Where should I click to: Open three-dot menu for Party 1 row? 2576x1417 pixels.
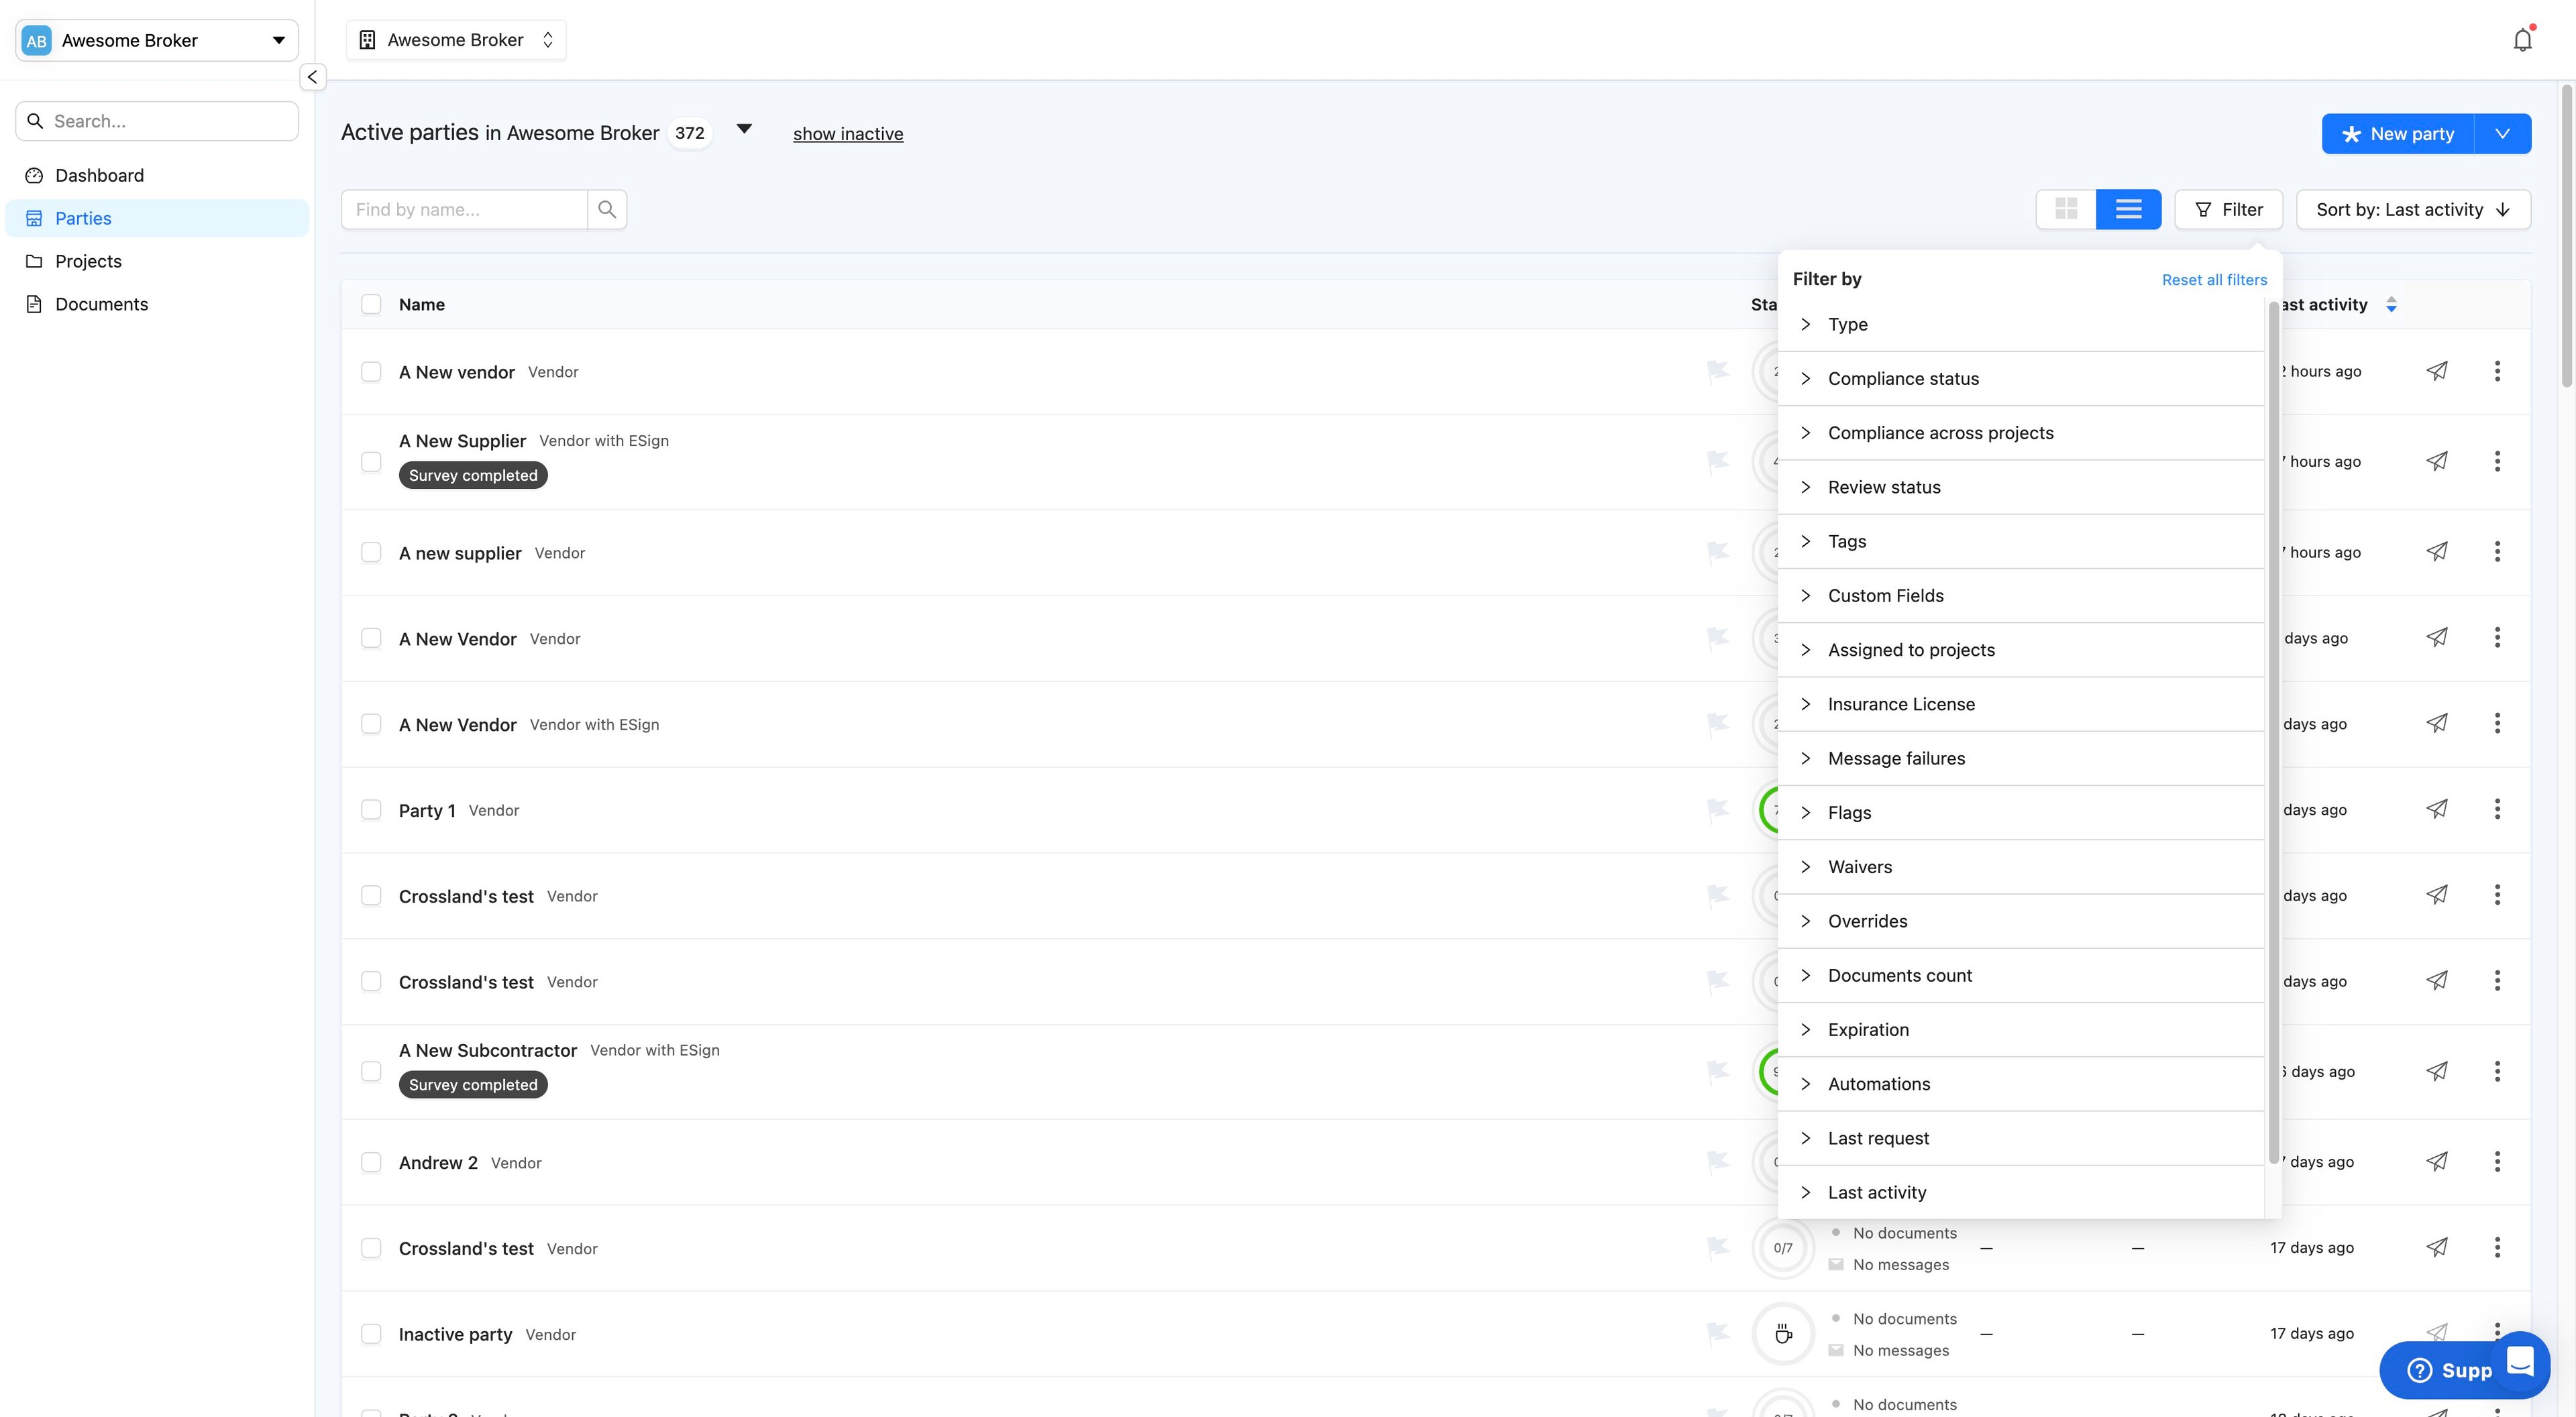(2497, 809)
